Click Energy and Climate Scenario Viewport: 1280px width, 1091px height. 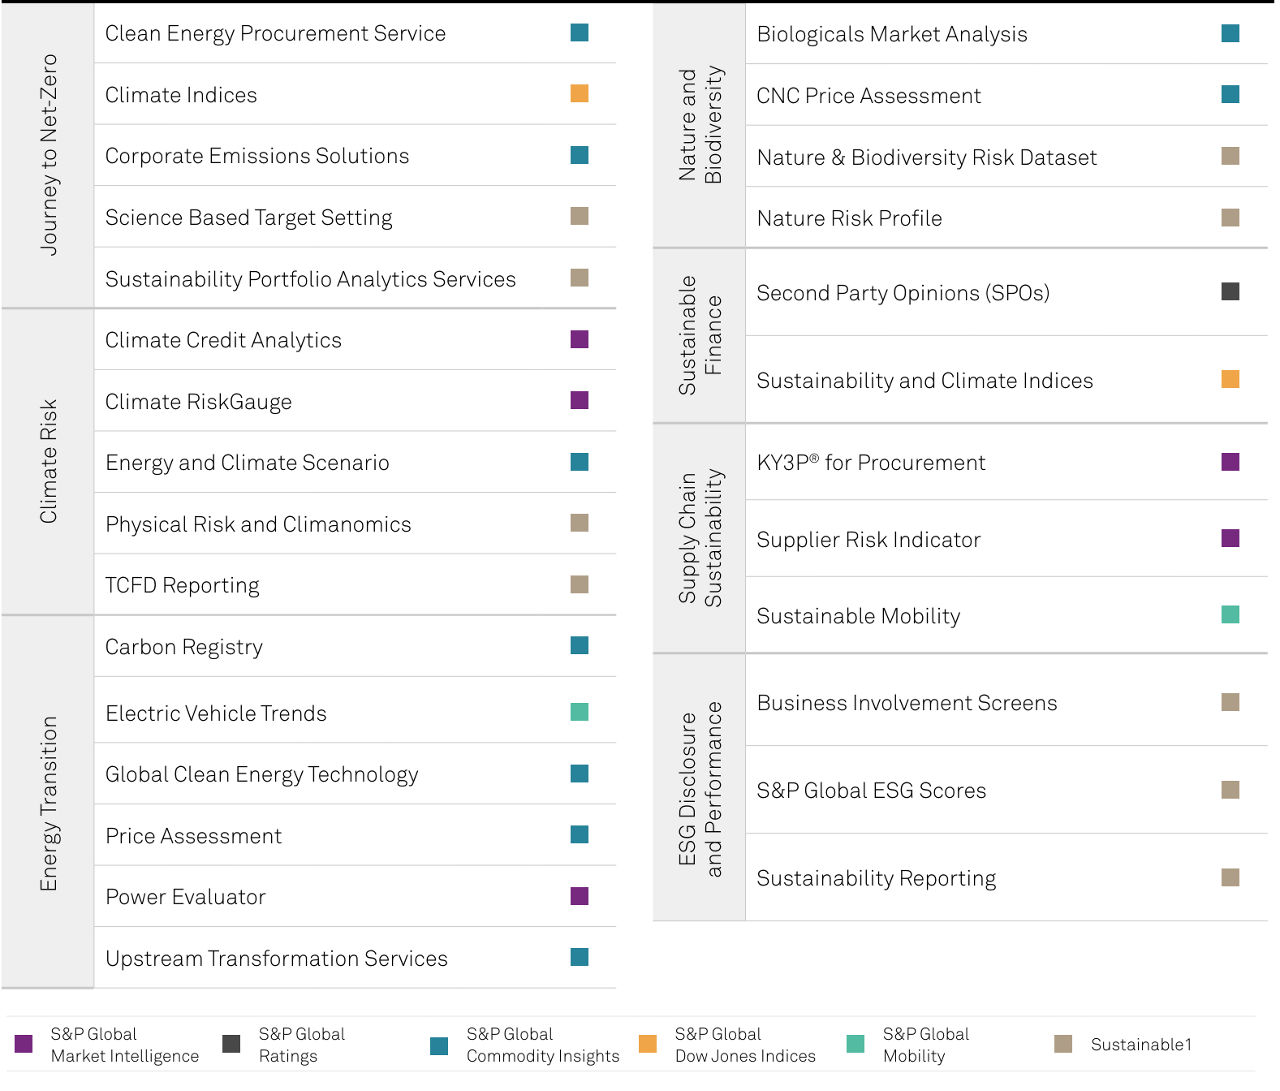(247, 463)
